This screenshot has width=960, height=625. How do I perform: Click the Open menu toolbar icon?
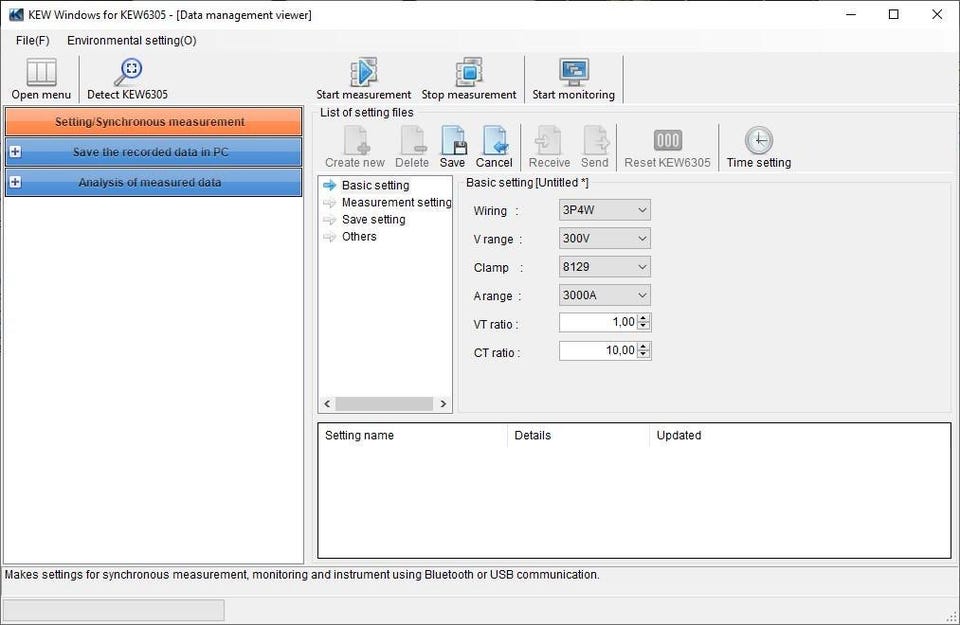tap(41, 72)
